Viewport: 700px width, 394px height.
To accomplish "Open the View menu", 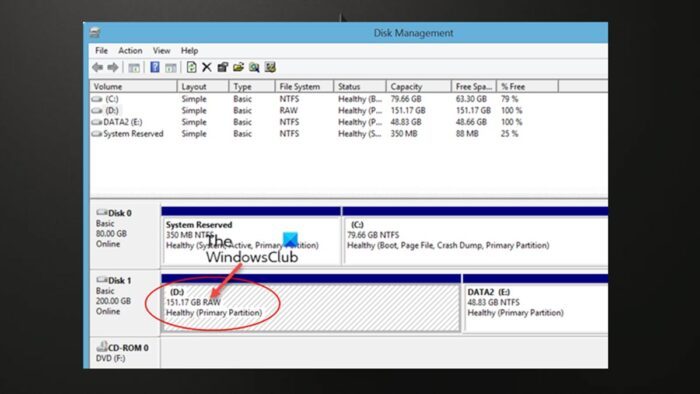I will 162,51.
